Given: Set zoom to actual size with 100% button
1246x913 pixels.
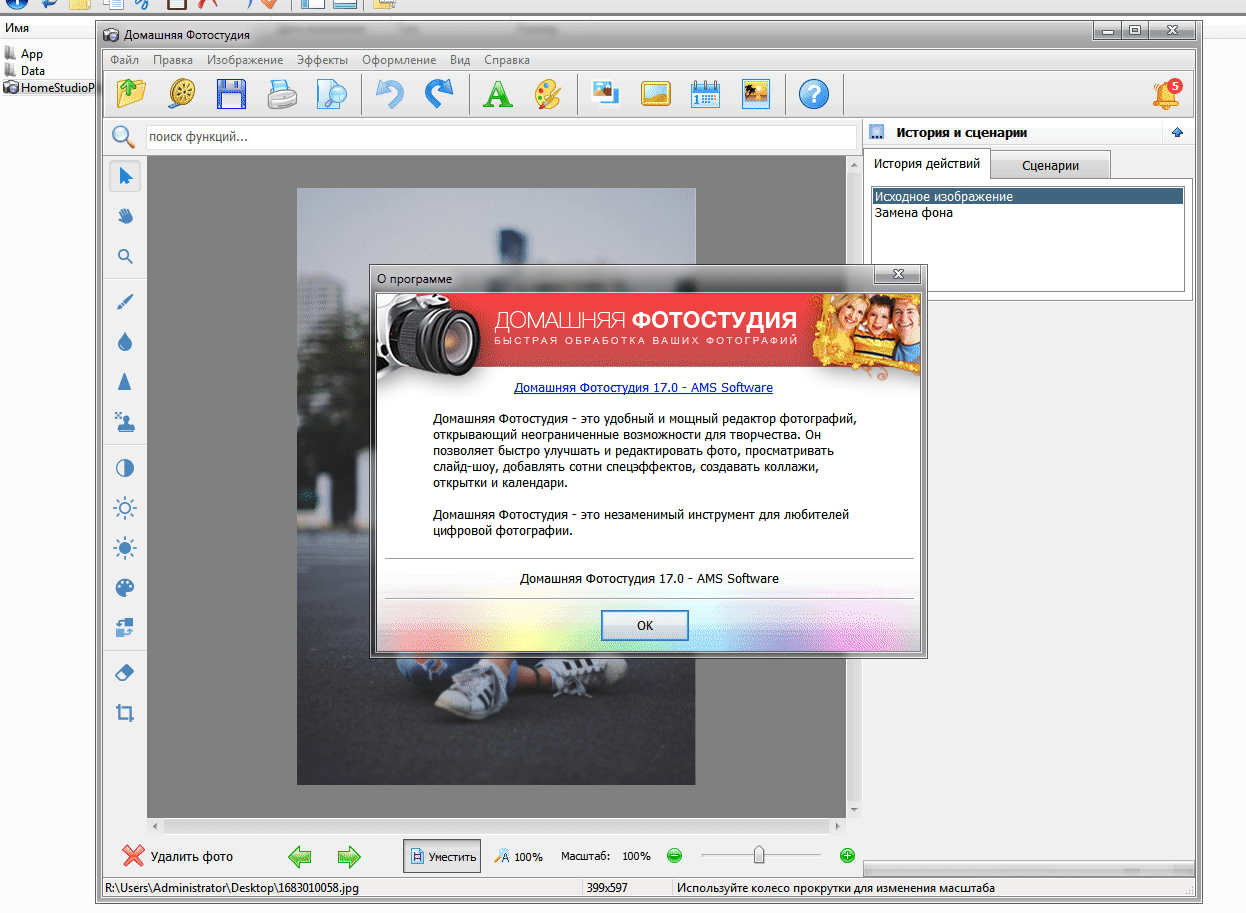Looking at the screenshot, I should pyautogui.click(x=518, y=856).
